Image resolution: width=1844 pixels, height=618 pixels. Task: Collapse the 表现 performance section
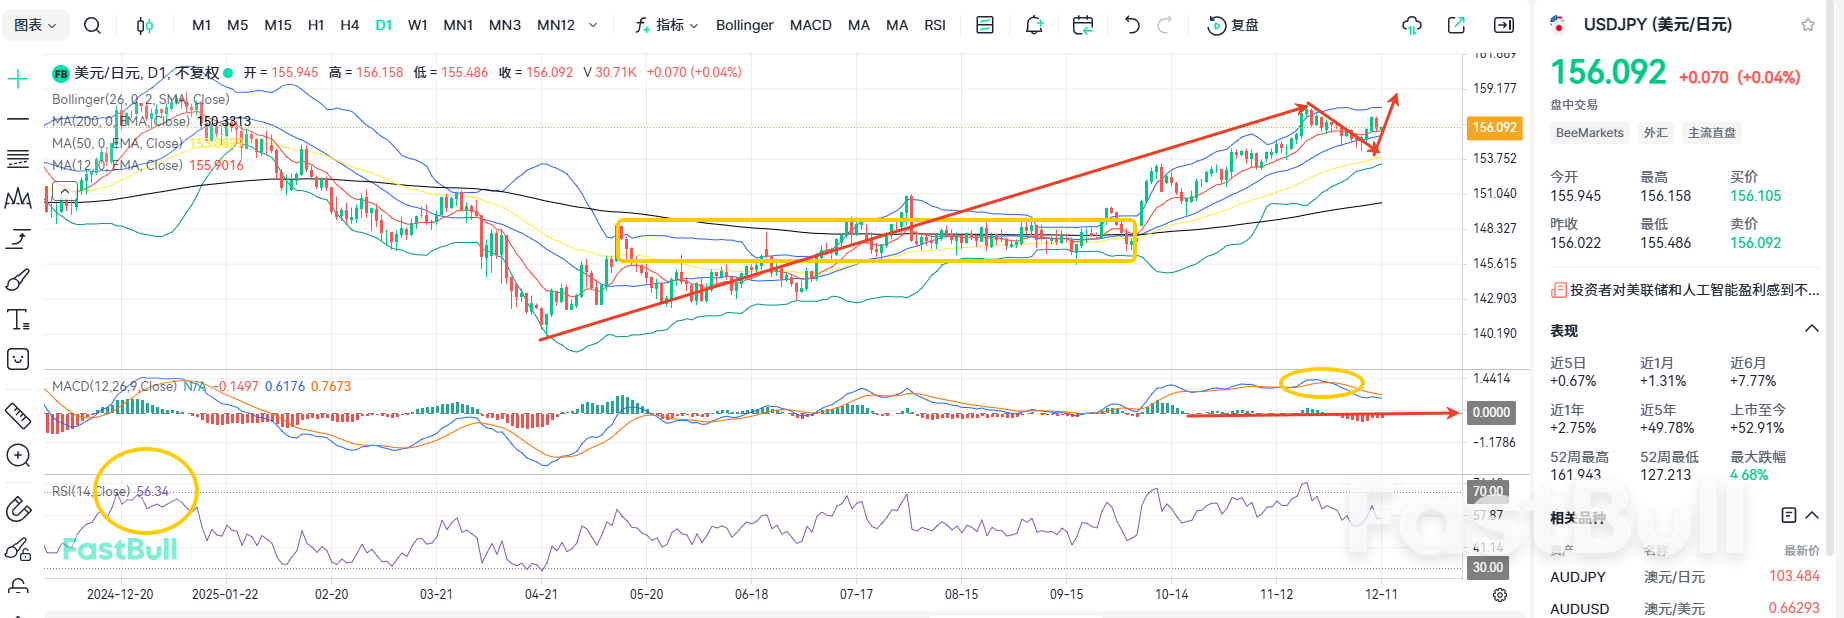(1811, 329)
